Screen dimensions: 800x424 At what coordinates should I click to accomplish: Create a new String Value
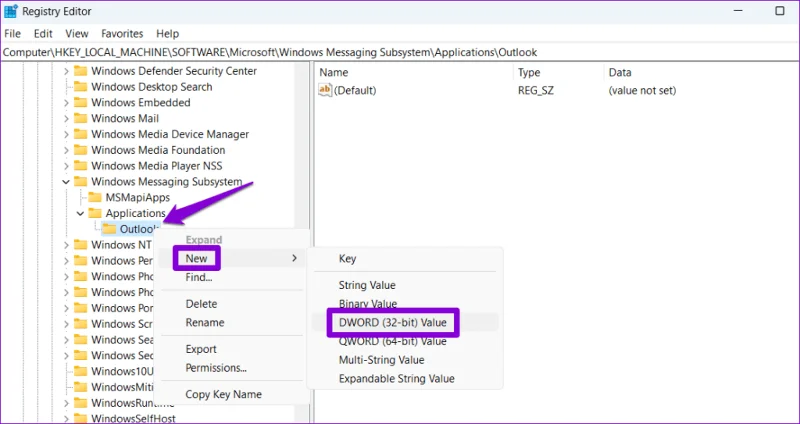[x=367, y=285]
